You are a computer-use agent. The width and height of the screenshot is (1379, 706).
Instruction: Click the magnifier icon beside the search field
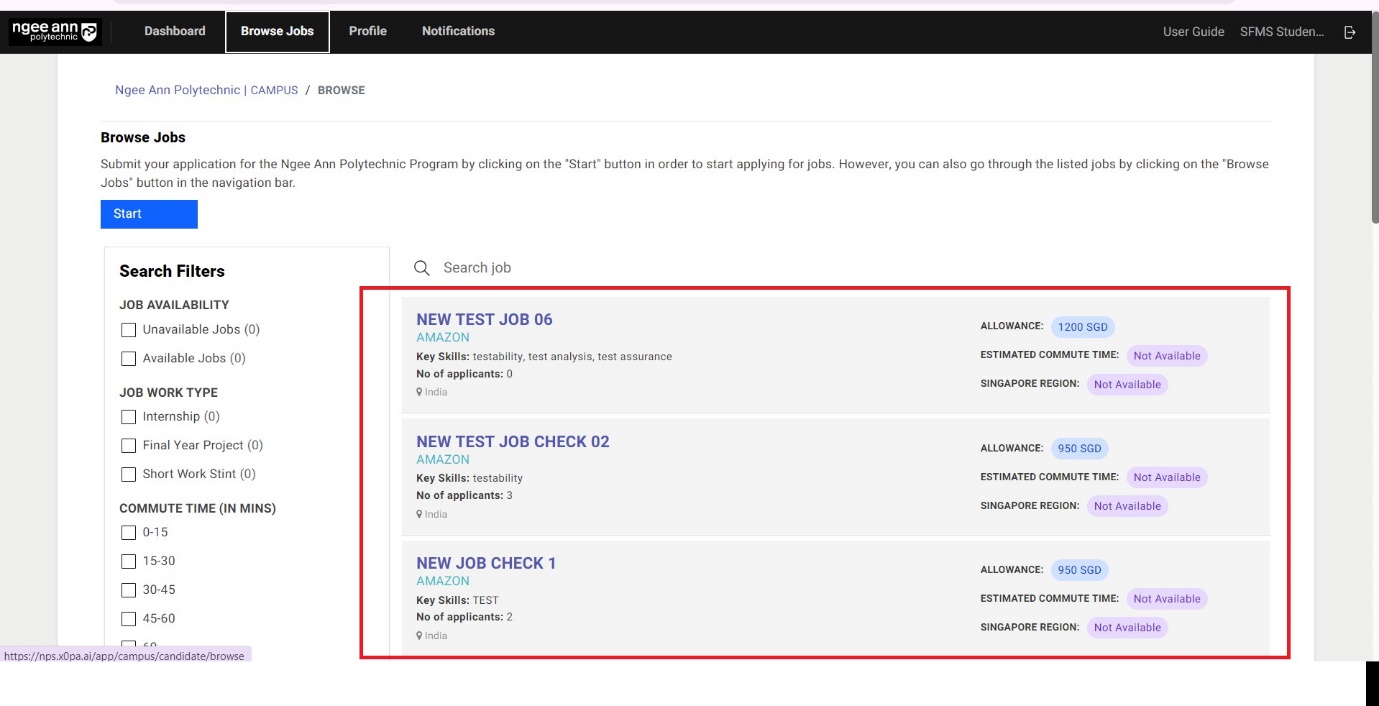click(420, 267)
